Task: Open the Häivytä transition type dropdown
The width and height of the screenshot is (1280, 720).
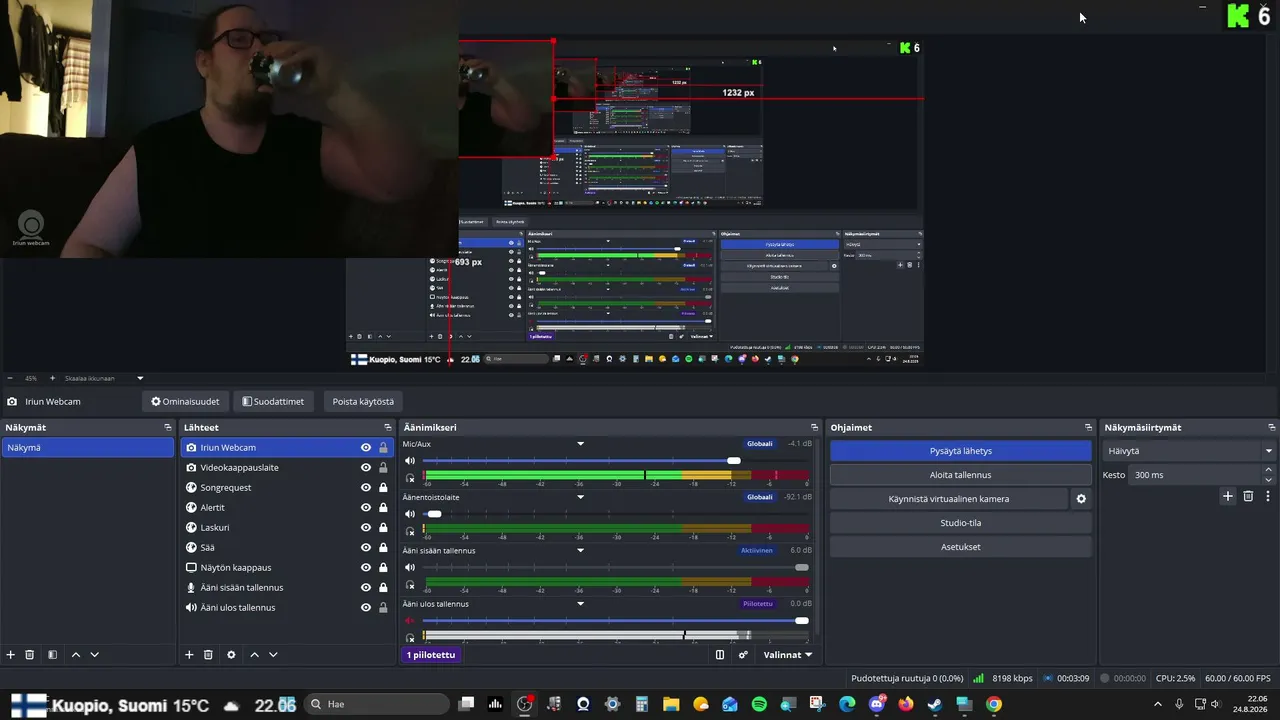Action: (x=1189, y=451)
